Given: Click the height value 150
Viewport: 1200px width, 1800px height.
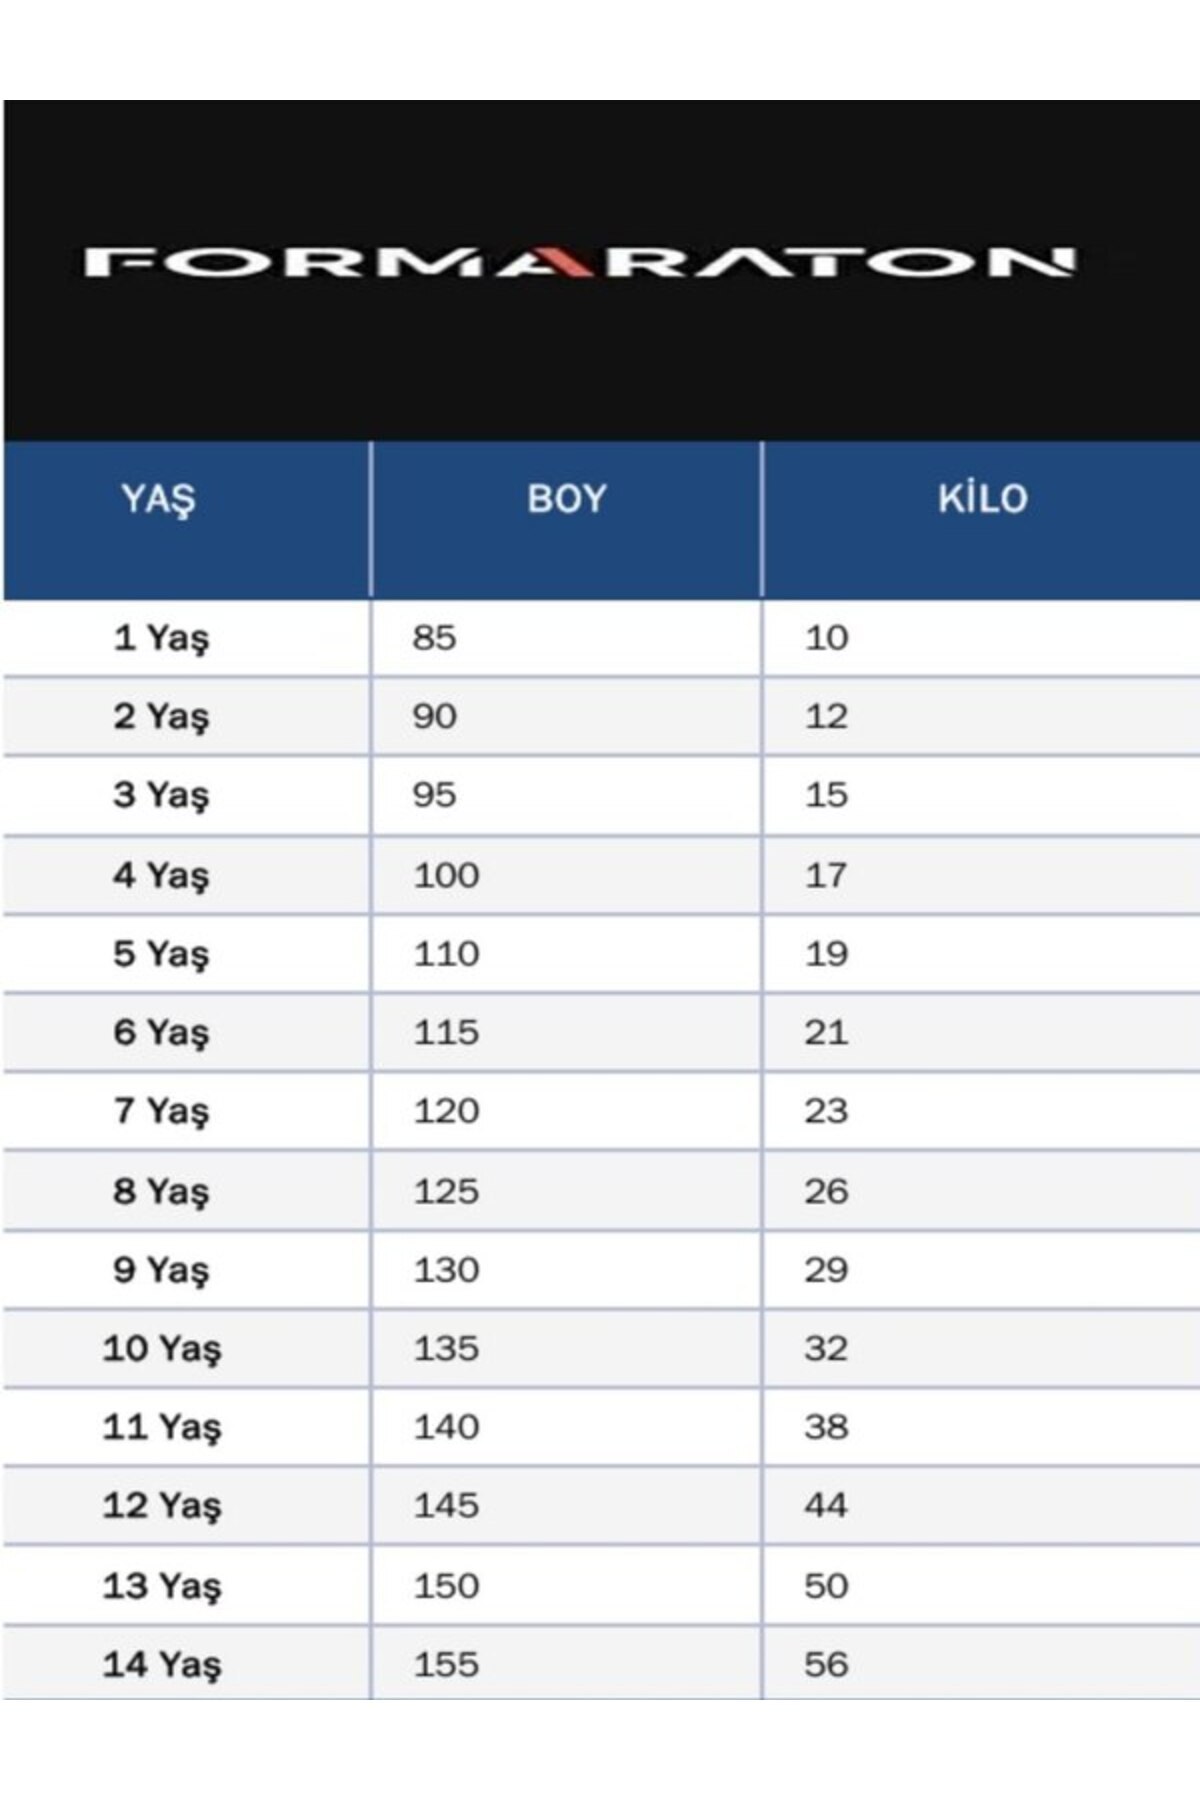Looking at the screenshot, I should click(x=446, y=1585).
